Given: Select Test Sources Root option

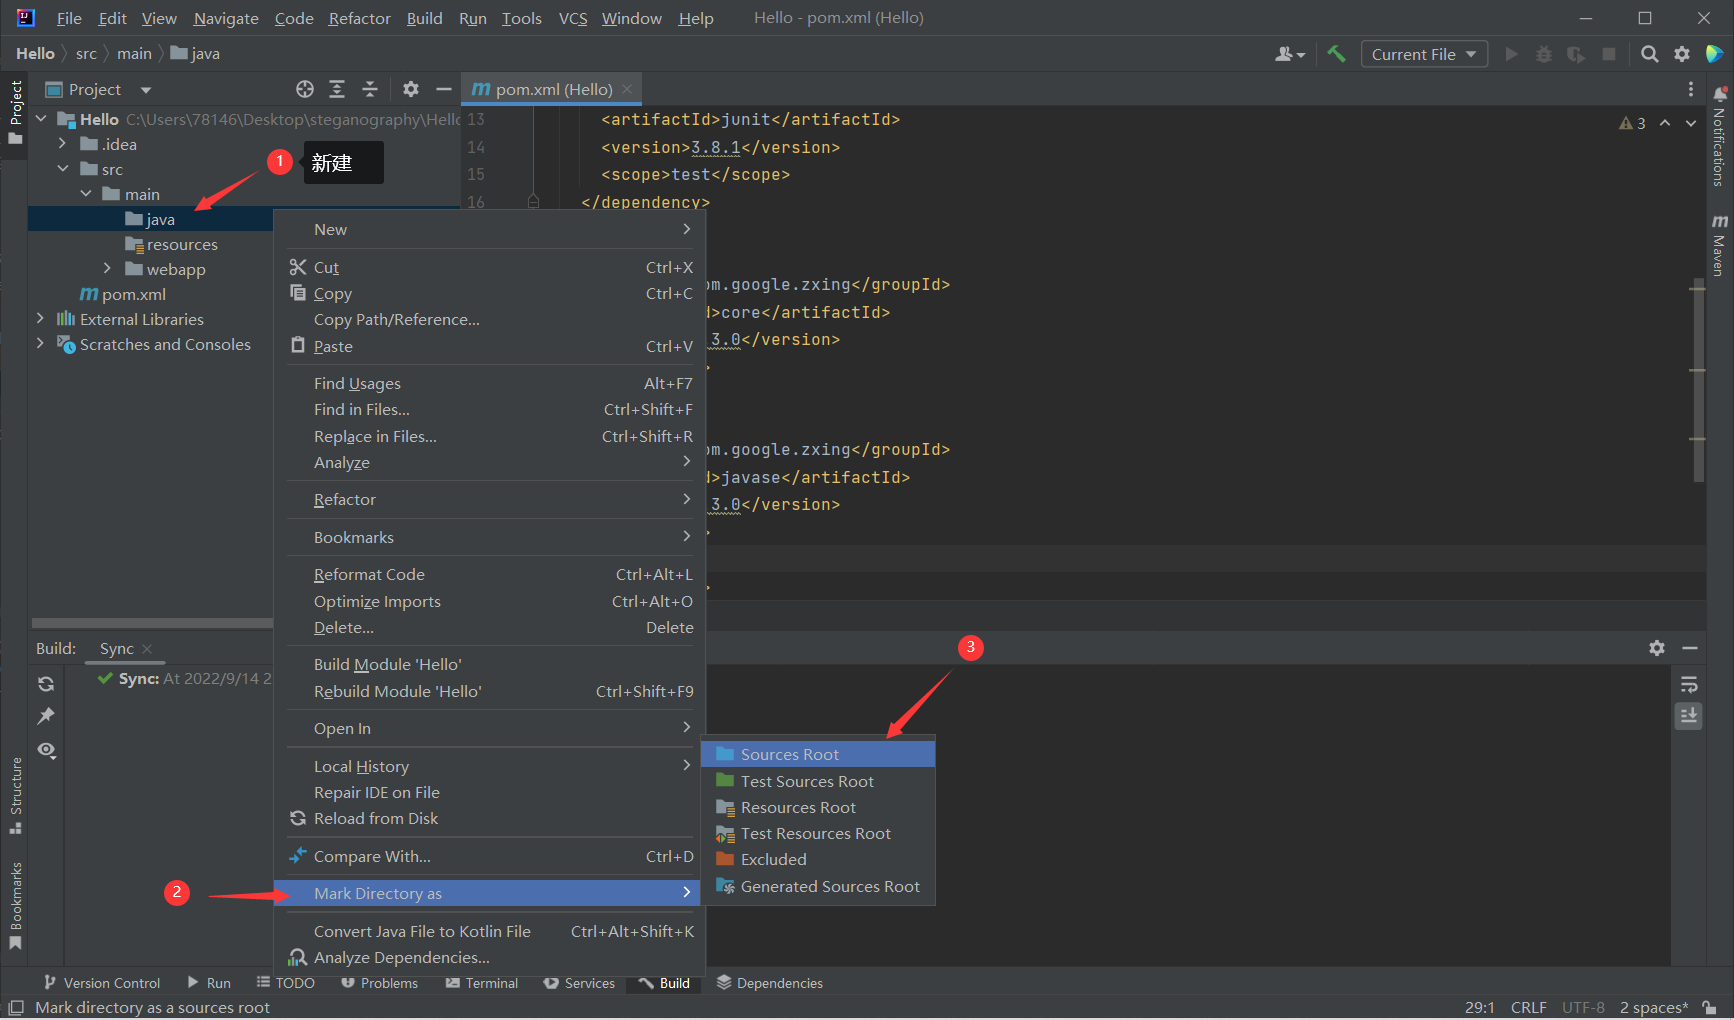Looking at the screenshot, I should click(818, 781).
